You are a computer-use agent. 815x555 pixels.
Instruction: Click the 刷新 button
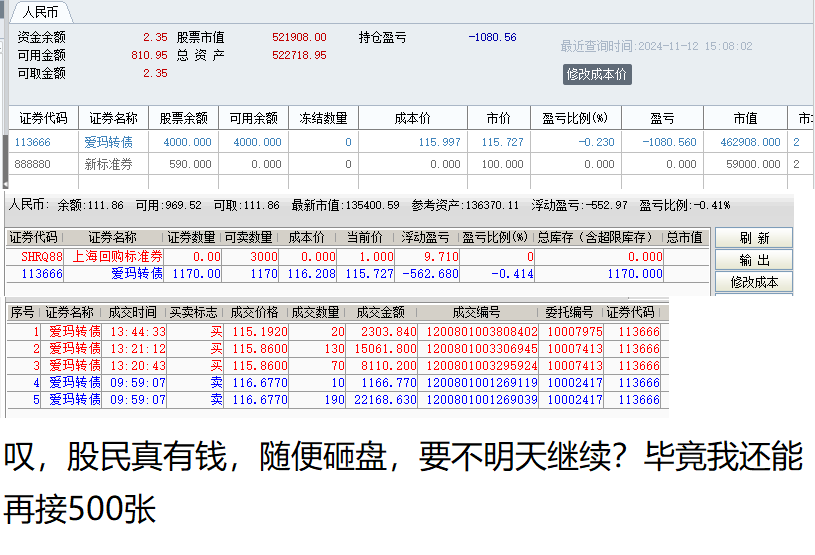click(754, 238)
